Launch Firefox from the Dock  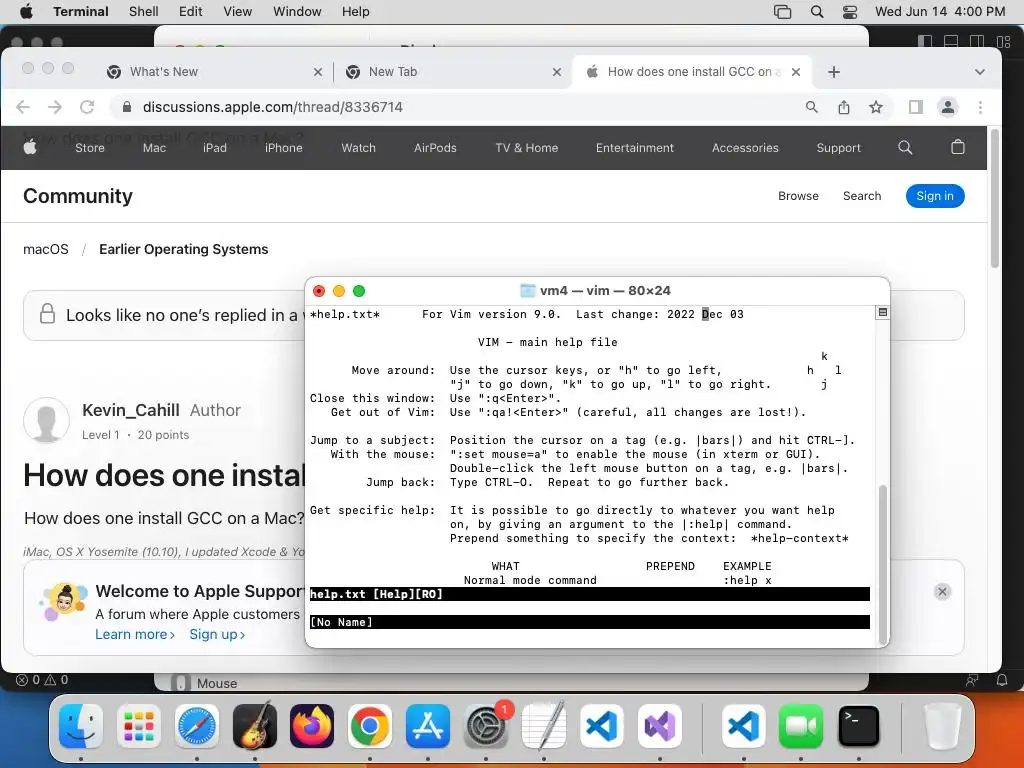(x=312, y=726)
